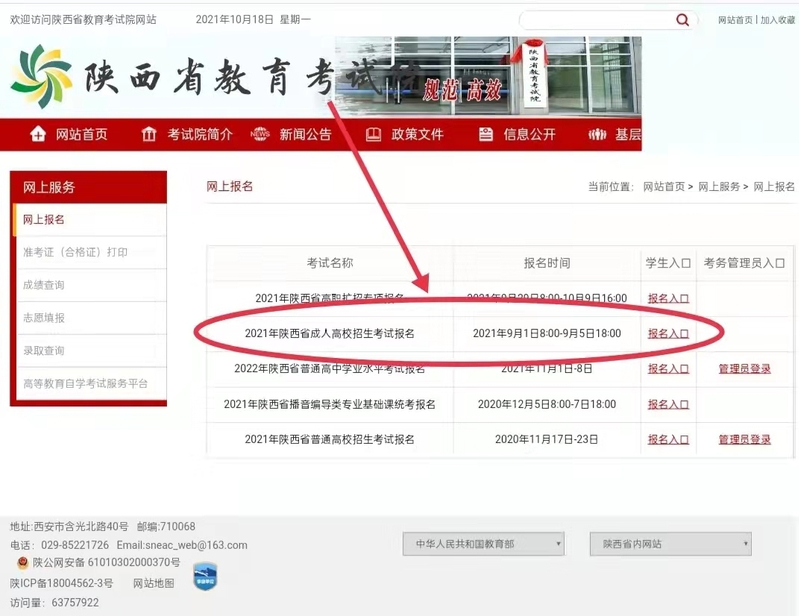Select 成绩查询 in the left sidebar
799x616 pixels.
click(x=44, y=285)
